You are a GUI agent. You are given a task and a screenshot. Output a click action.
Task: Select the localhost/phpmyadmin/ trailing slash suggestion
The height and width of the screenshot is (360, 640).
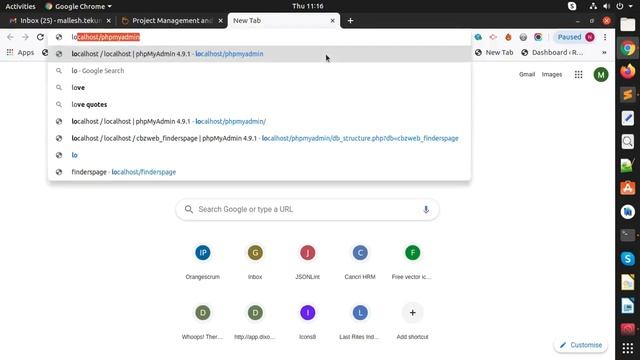coord(259,121)
